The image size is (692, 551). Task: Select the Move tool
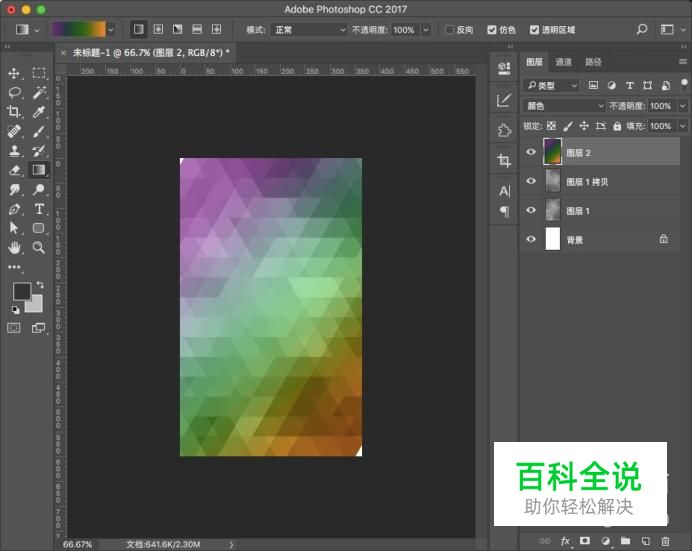pyautogui.click(x=14, y=73)
